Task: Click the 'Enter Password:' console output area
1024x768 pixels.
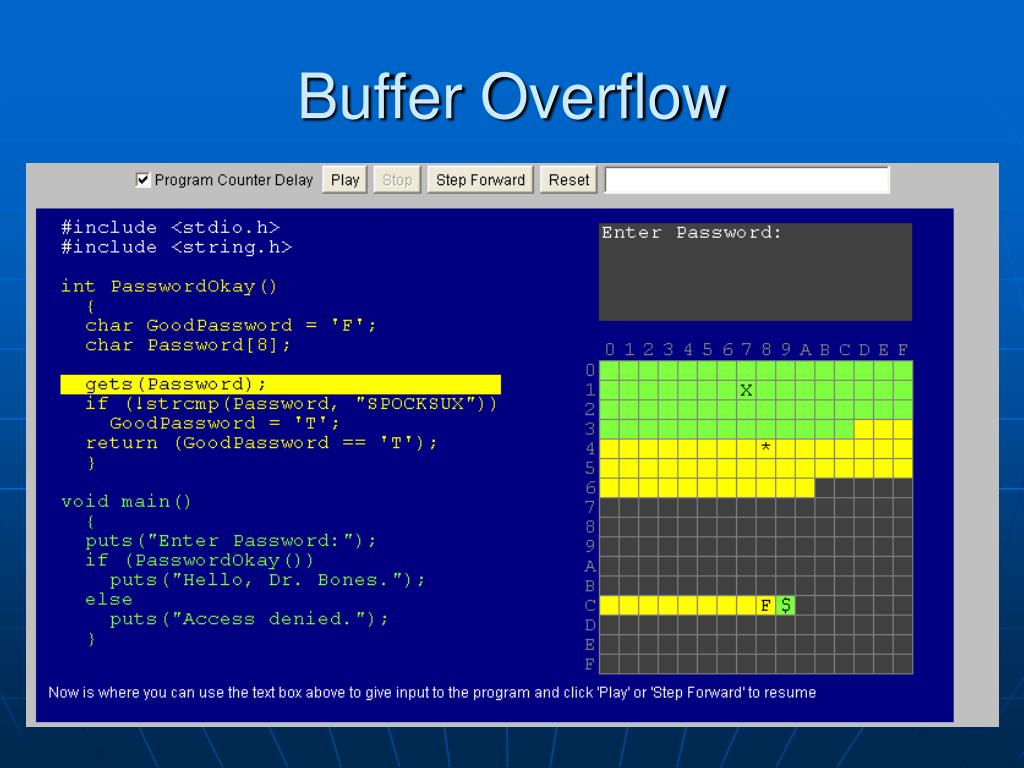Action: (x=755, y=271)
